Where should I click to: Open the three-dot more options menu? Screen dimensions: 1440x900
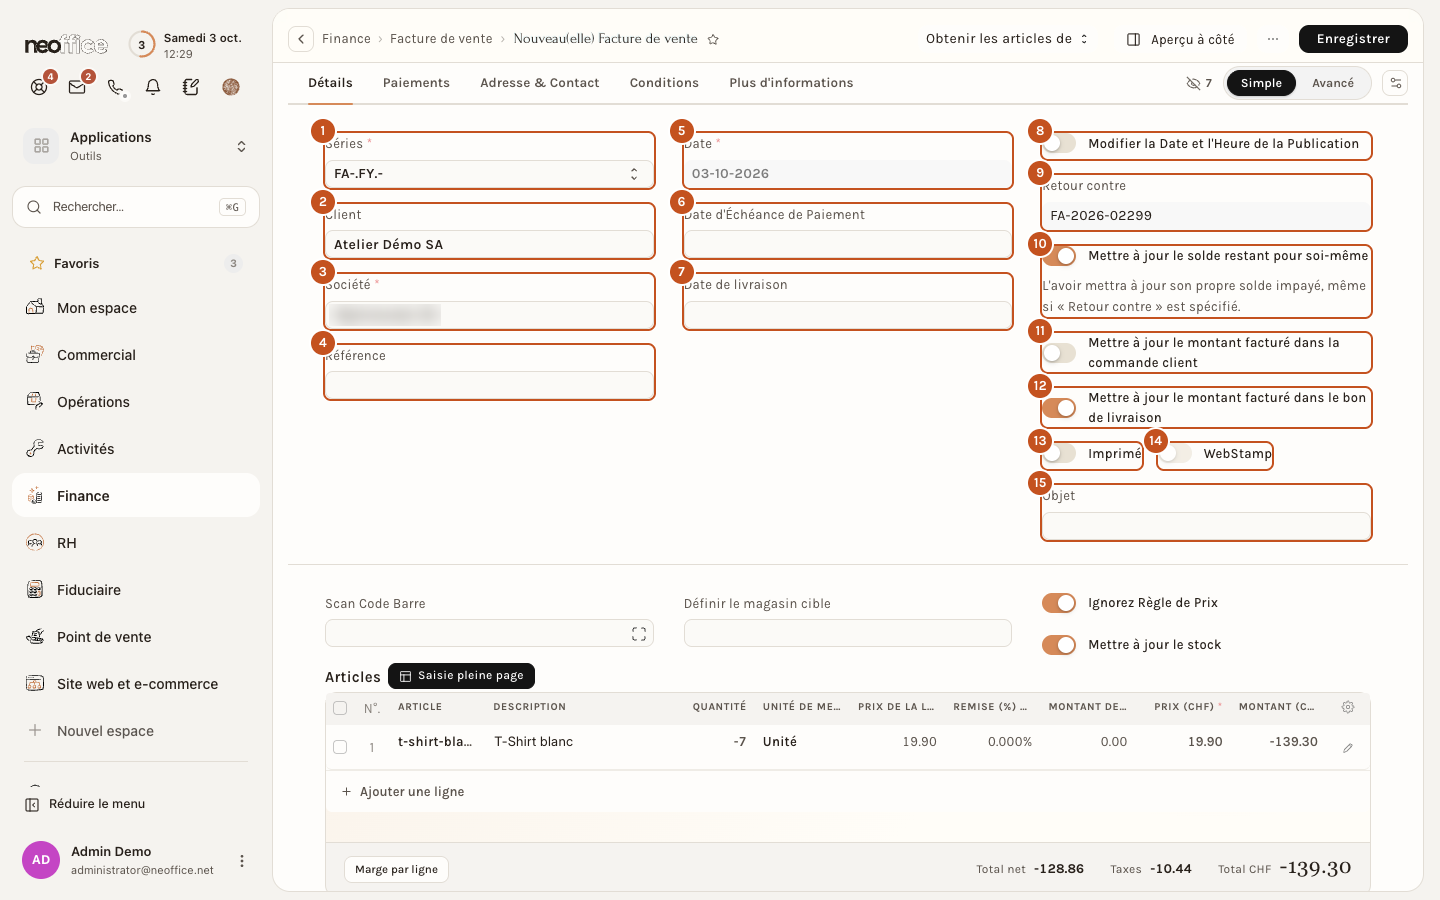[x=1272, y=39]
